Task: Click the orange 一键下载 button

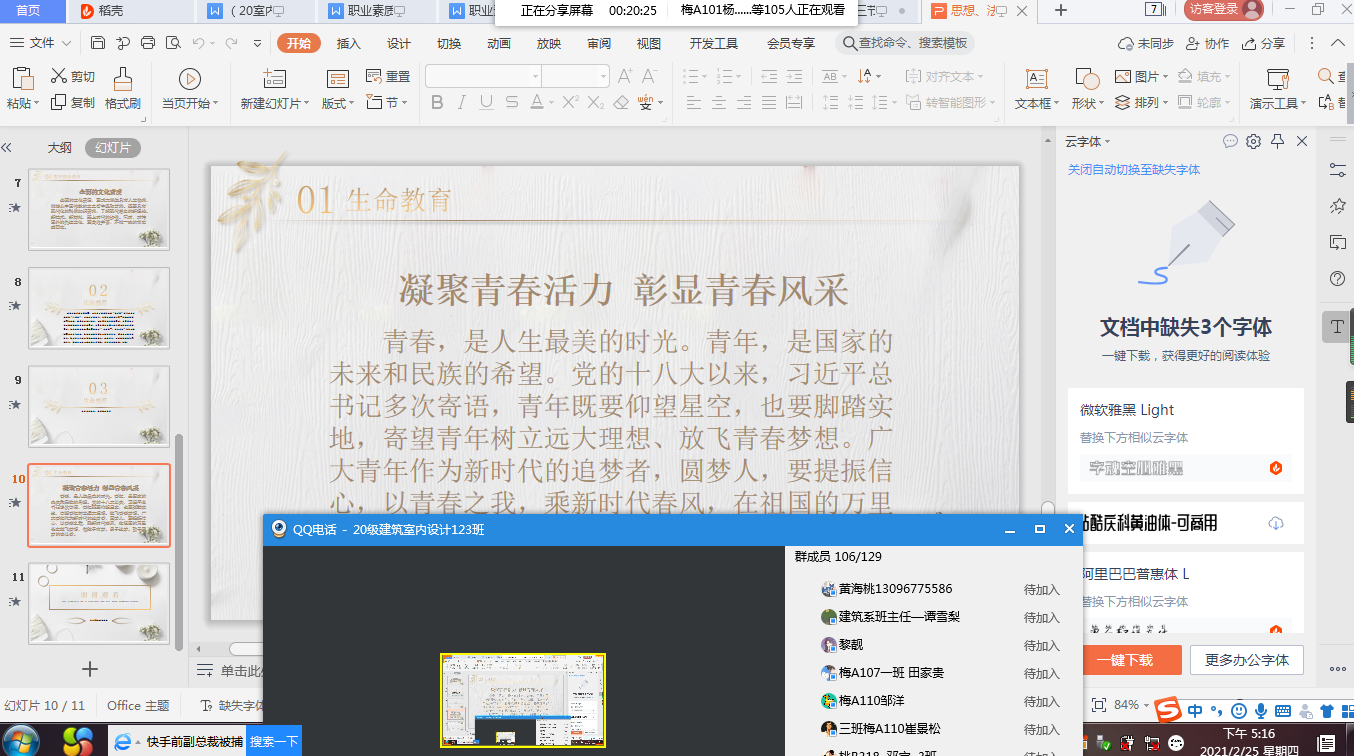Action: (1134, 660)
